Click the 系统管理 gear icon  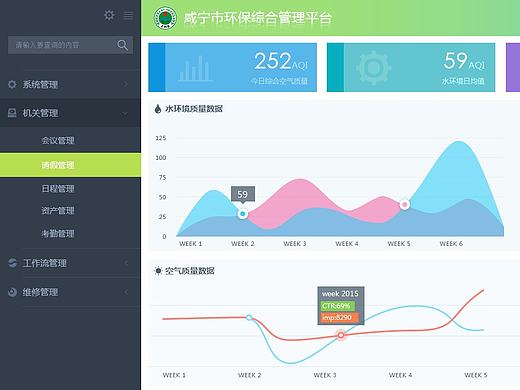pyautogui.click(x=12, y=84)
